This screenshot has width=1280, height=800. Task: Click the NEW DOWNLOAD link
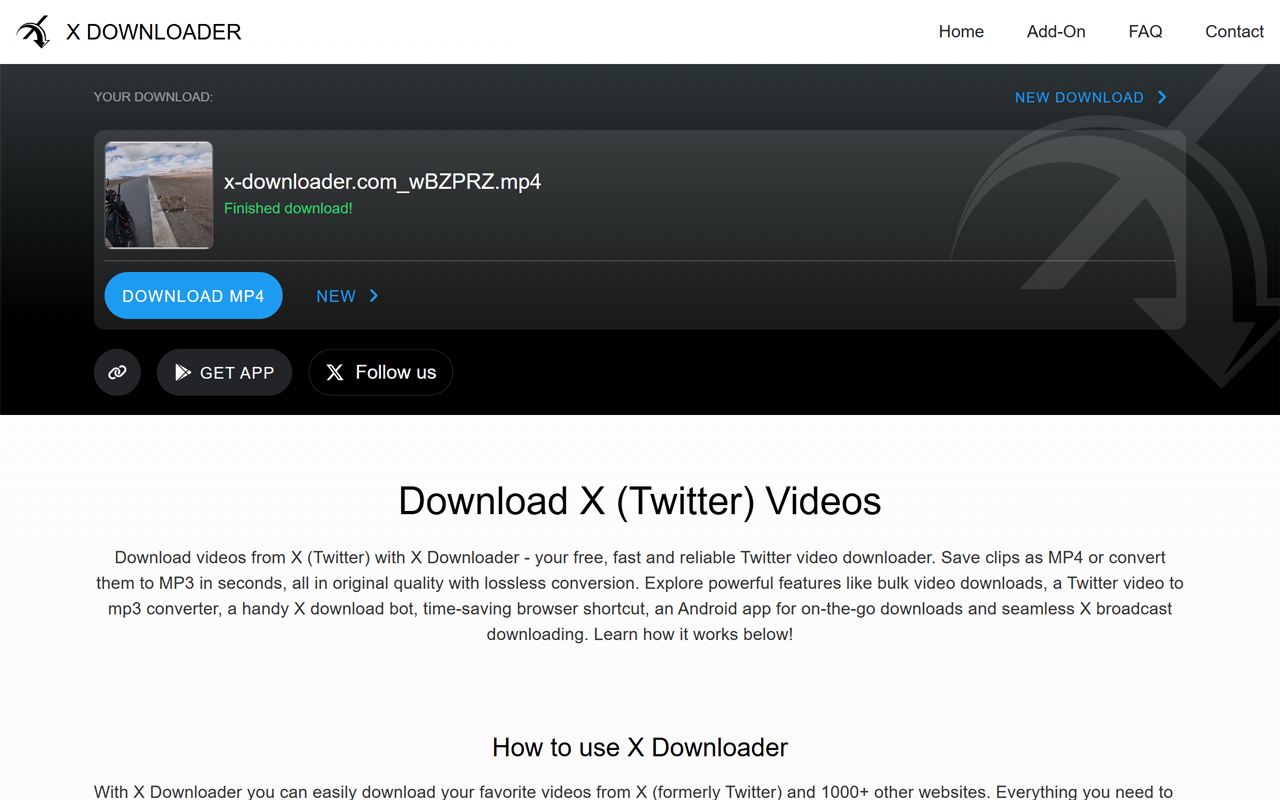[x=1079, y=97]
